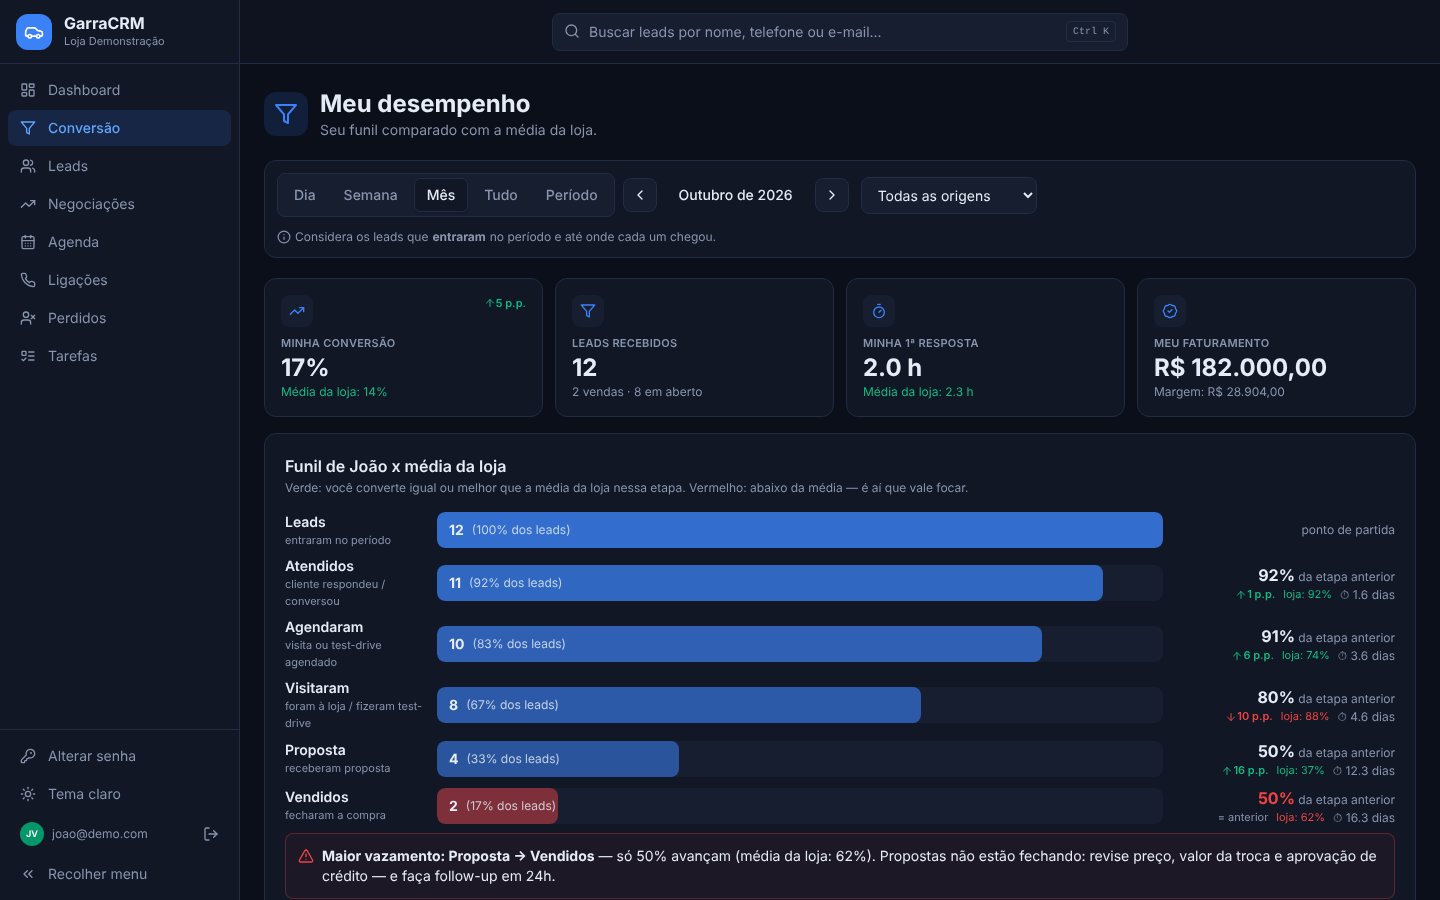Open the Agenda calendar icon

tap(28, 242)
